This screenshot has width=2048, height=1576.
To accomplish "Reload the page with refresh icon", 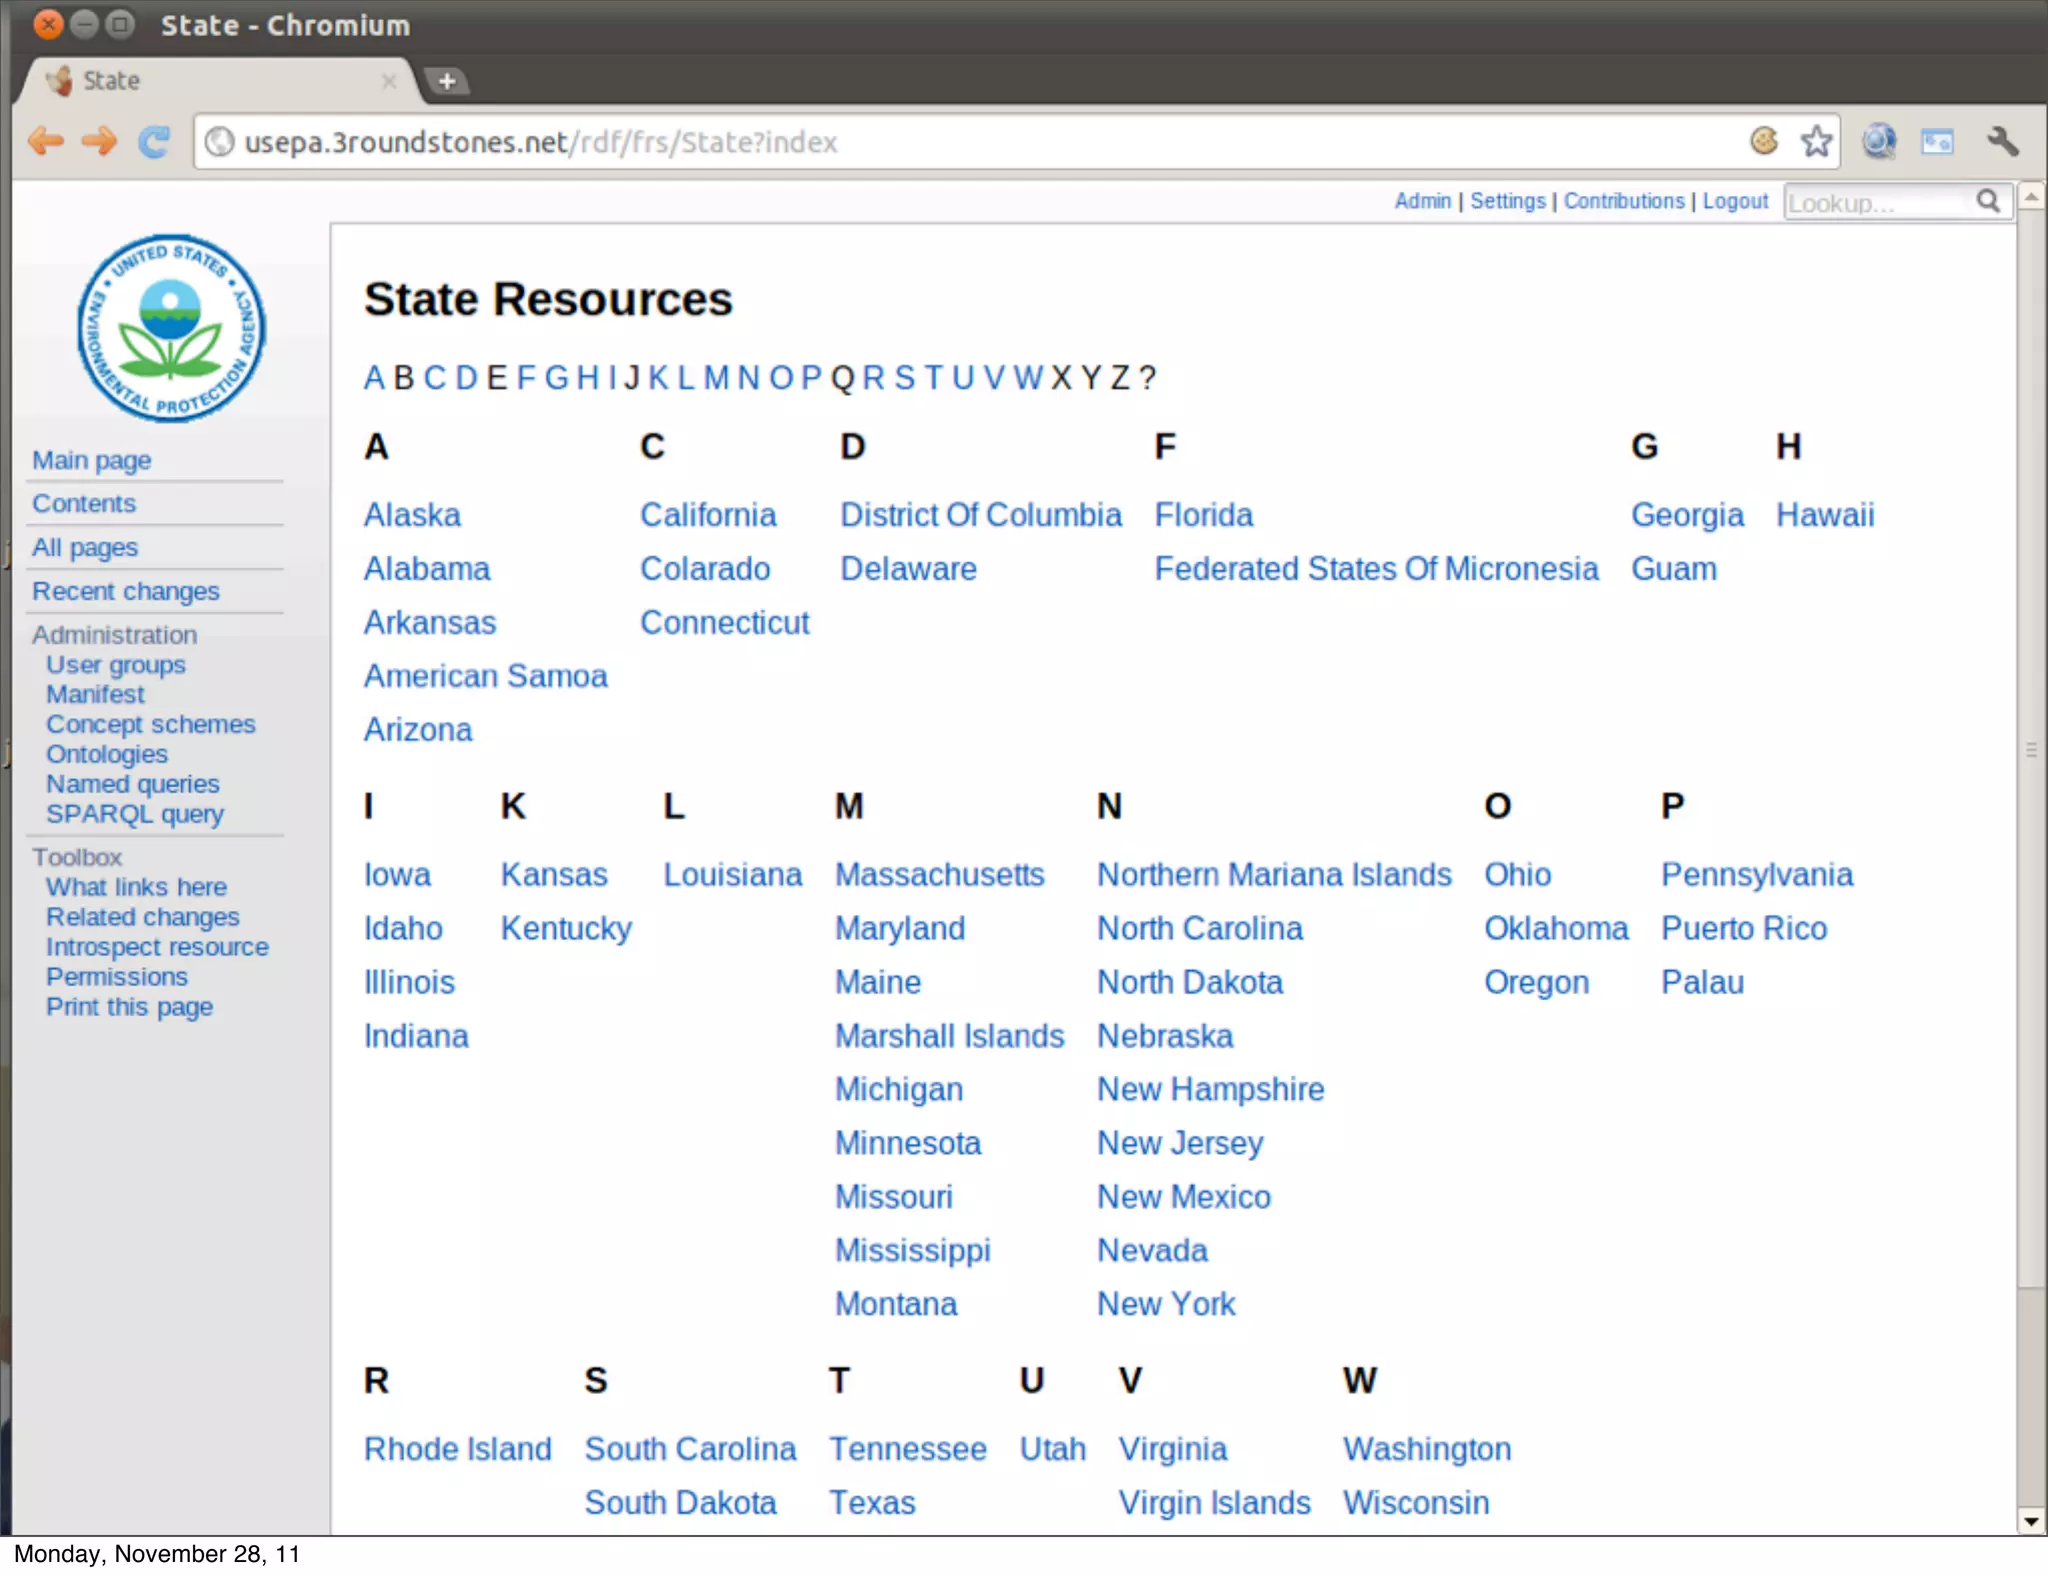I will pos(154,142).
